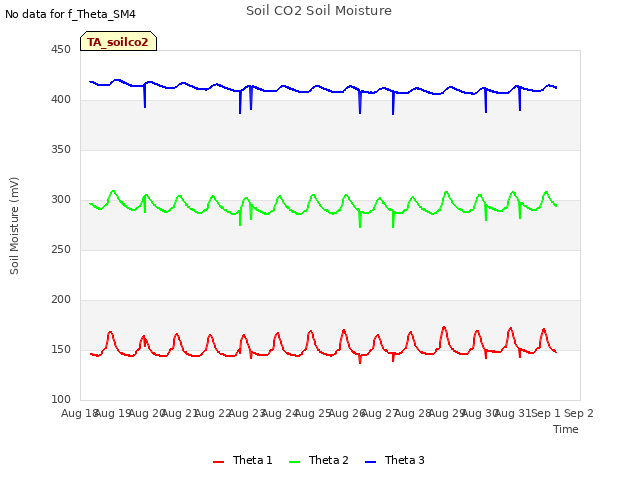Click the 300 y-axis label
Image resolution: width=640 pixels, height=480 pixels.
(x=61, y=200)
